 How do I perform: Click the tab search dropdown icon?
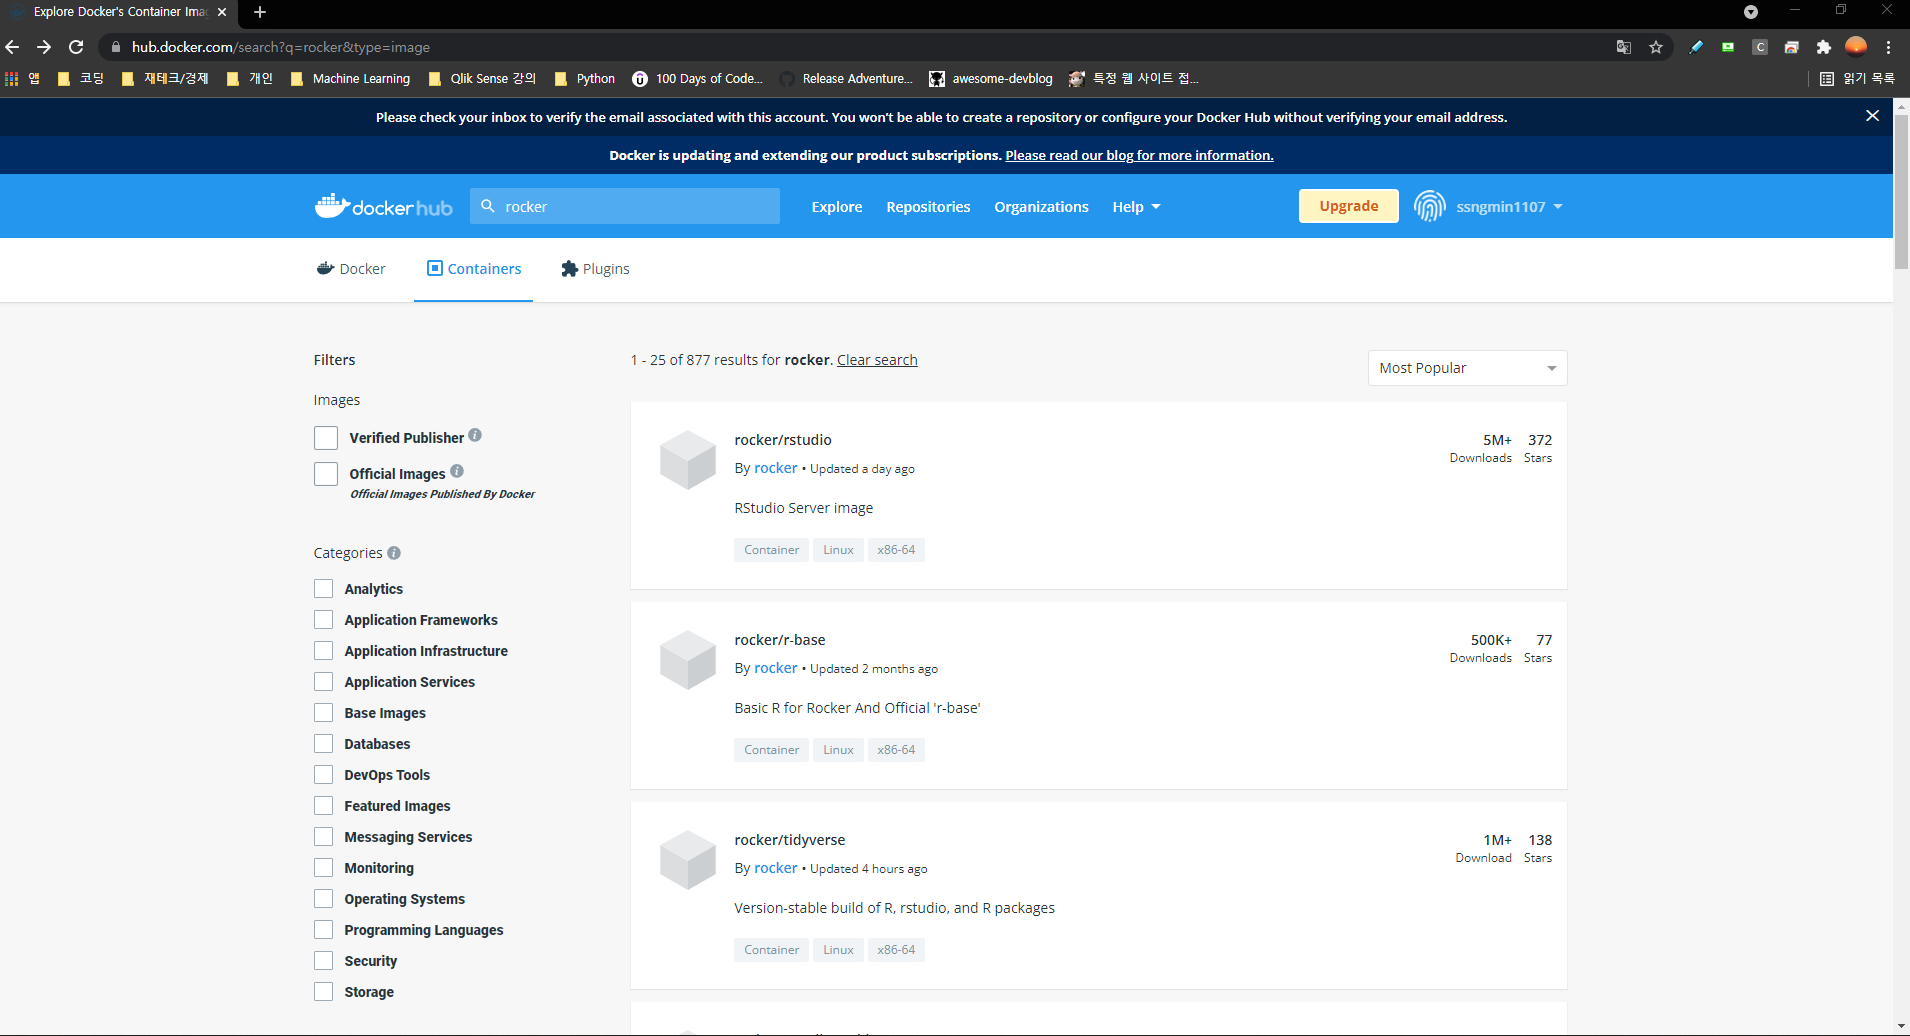click(1751, 12)
